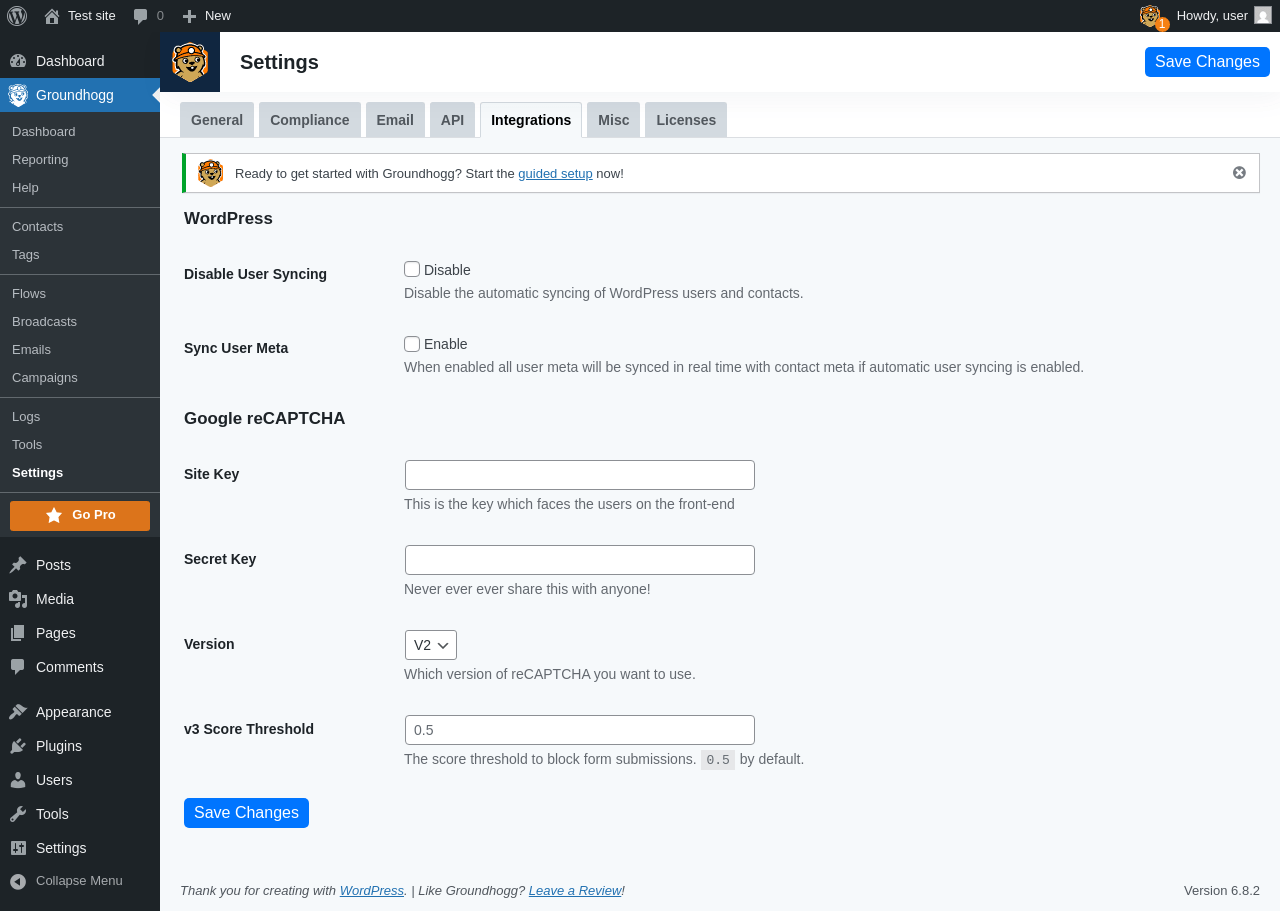Click the Users person icon
Image resolution: width=1280 pixels, height=911 pixels.
point(18,780)
